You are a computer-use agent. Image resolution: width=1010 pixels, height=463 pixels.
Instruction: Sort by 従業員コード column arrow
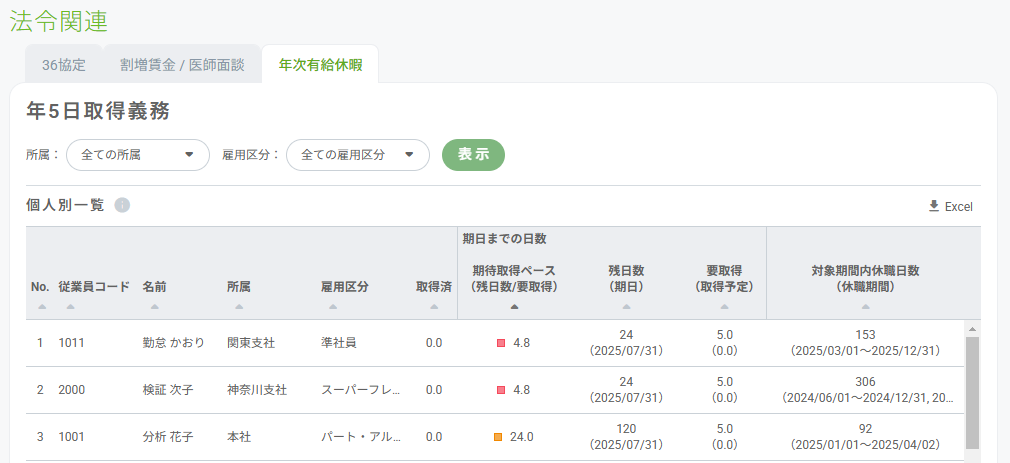69,307
